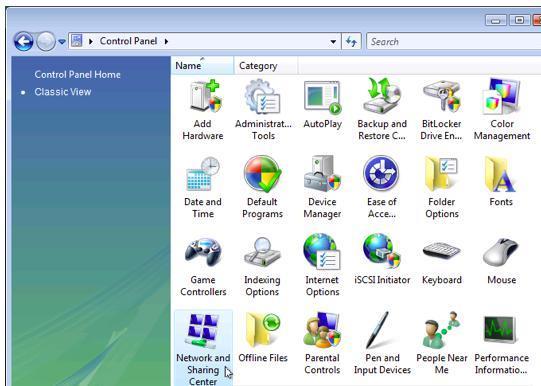
Task: Open Administrative Tools
Action: (263, 110)
